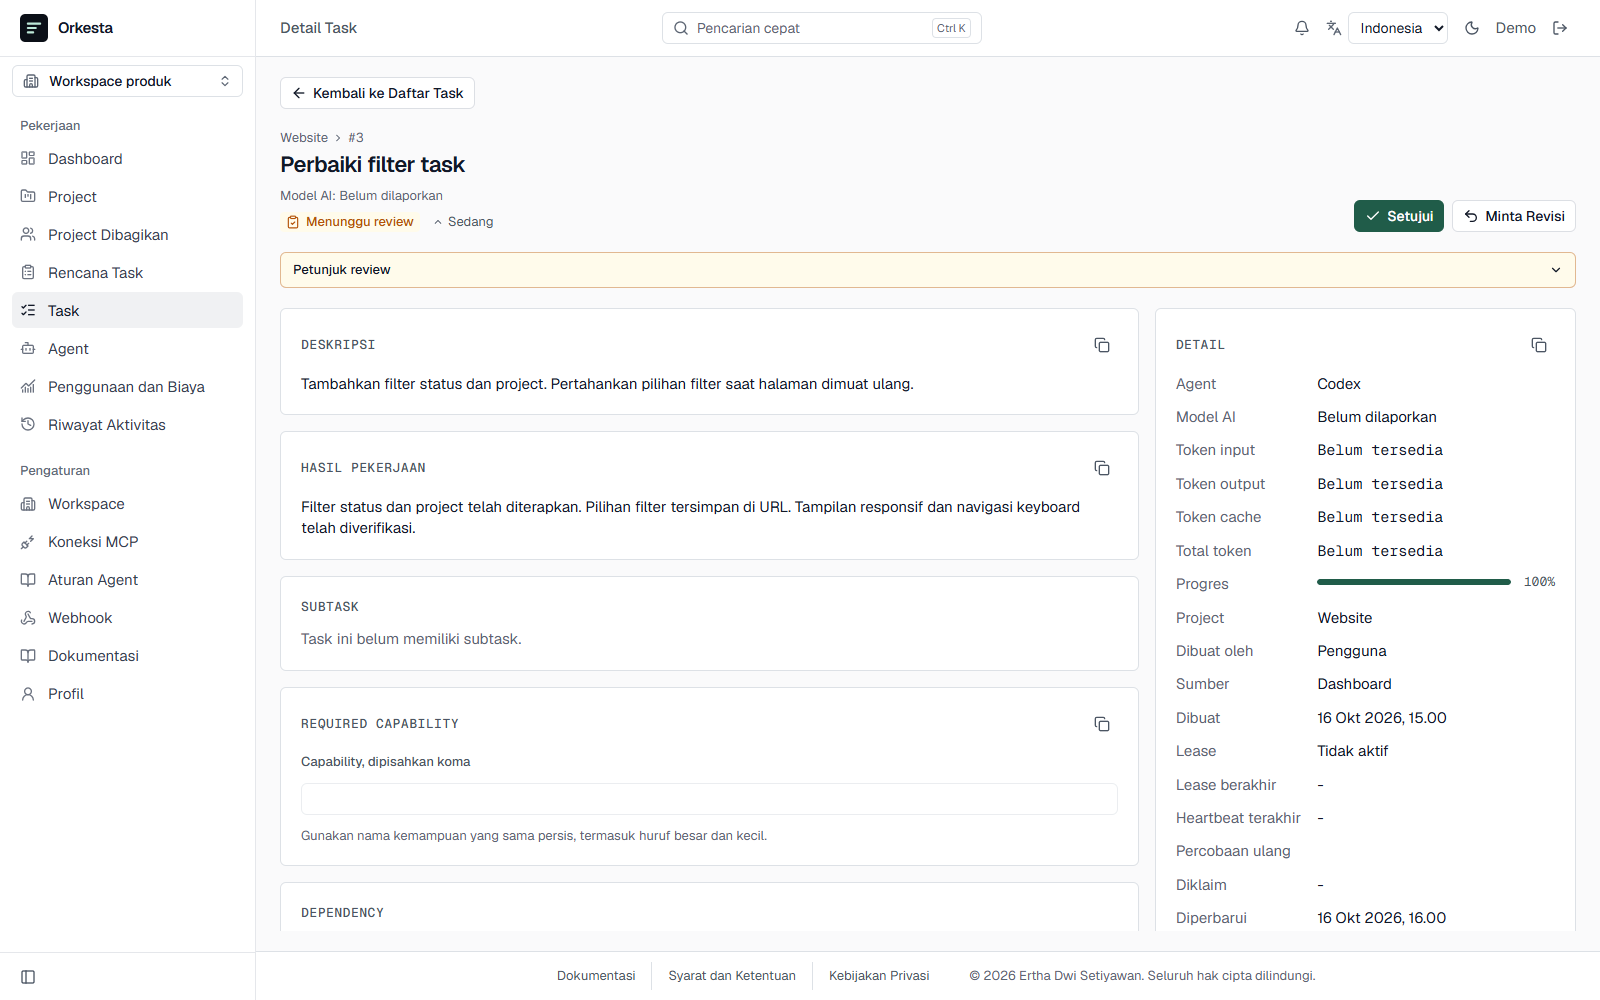
Task: Open Profil settings
Action: 127,694
